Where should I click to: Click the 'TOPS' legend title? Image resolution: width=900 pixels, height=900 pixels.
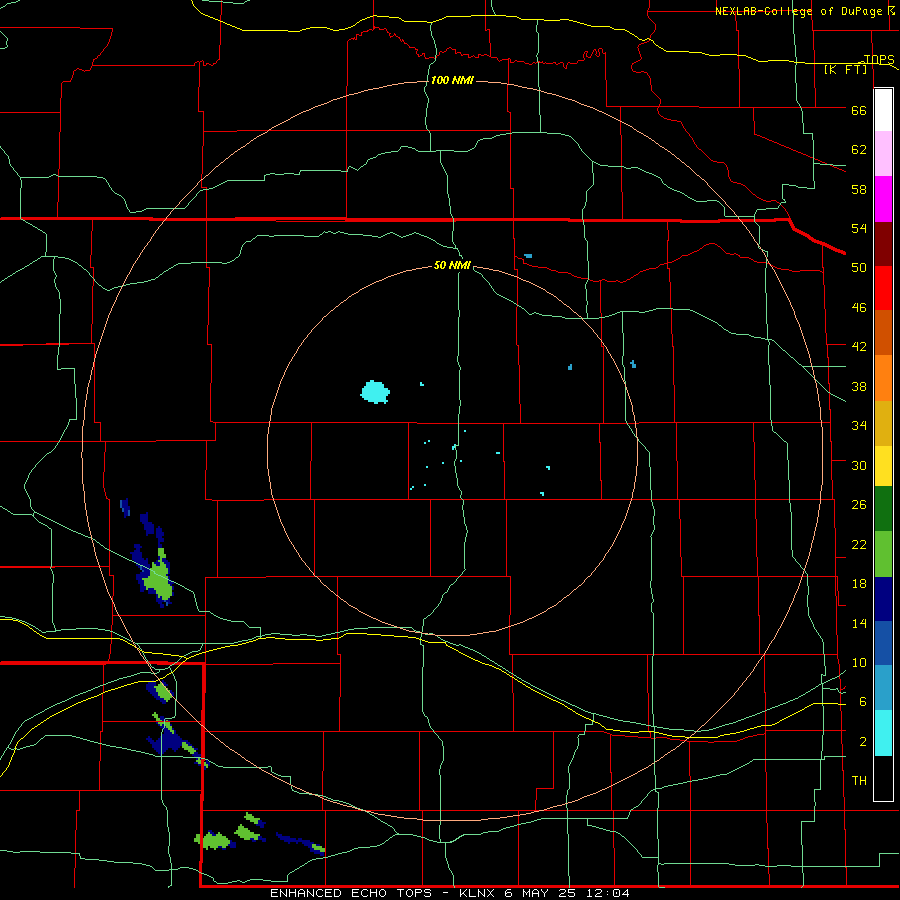pos(879,59)
